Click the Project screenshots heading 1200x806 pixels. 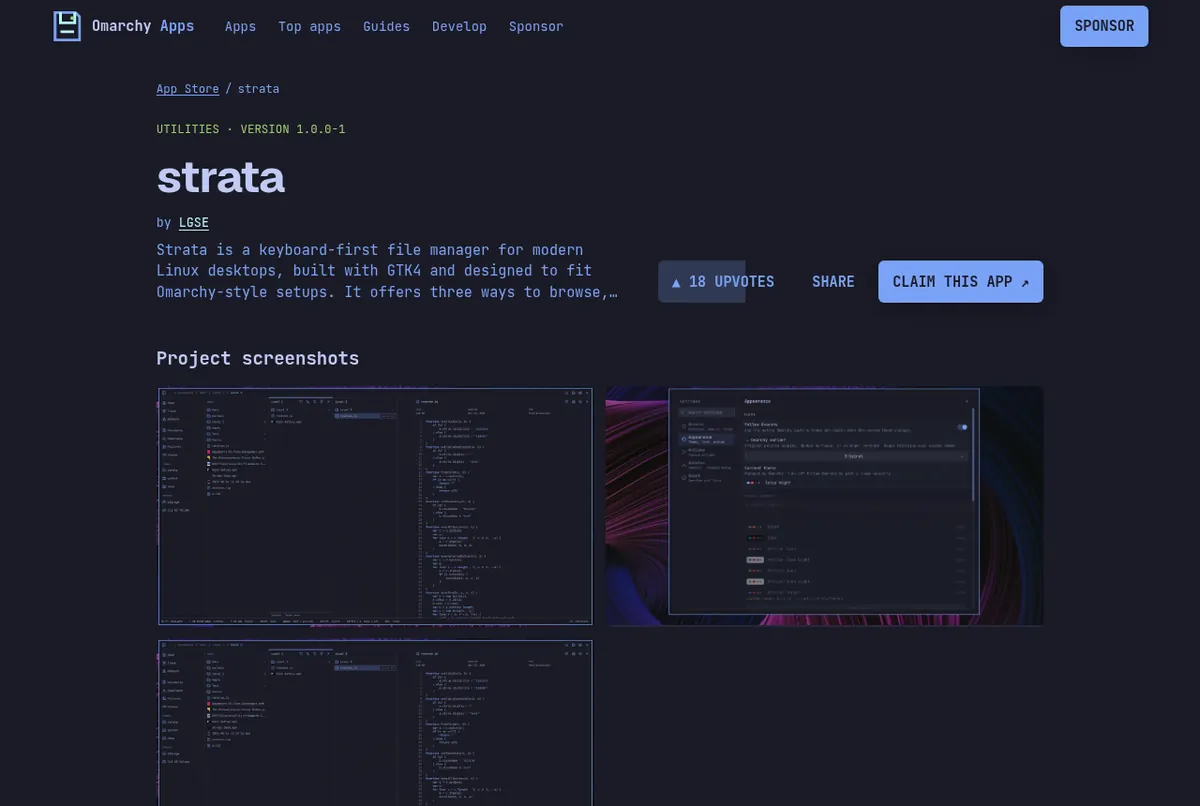click(257, 358)
